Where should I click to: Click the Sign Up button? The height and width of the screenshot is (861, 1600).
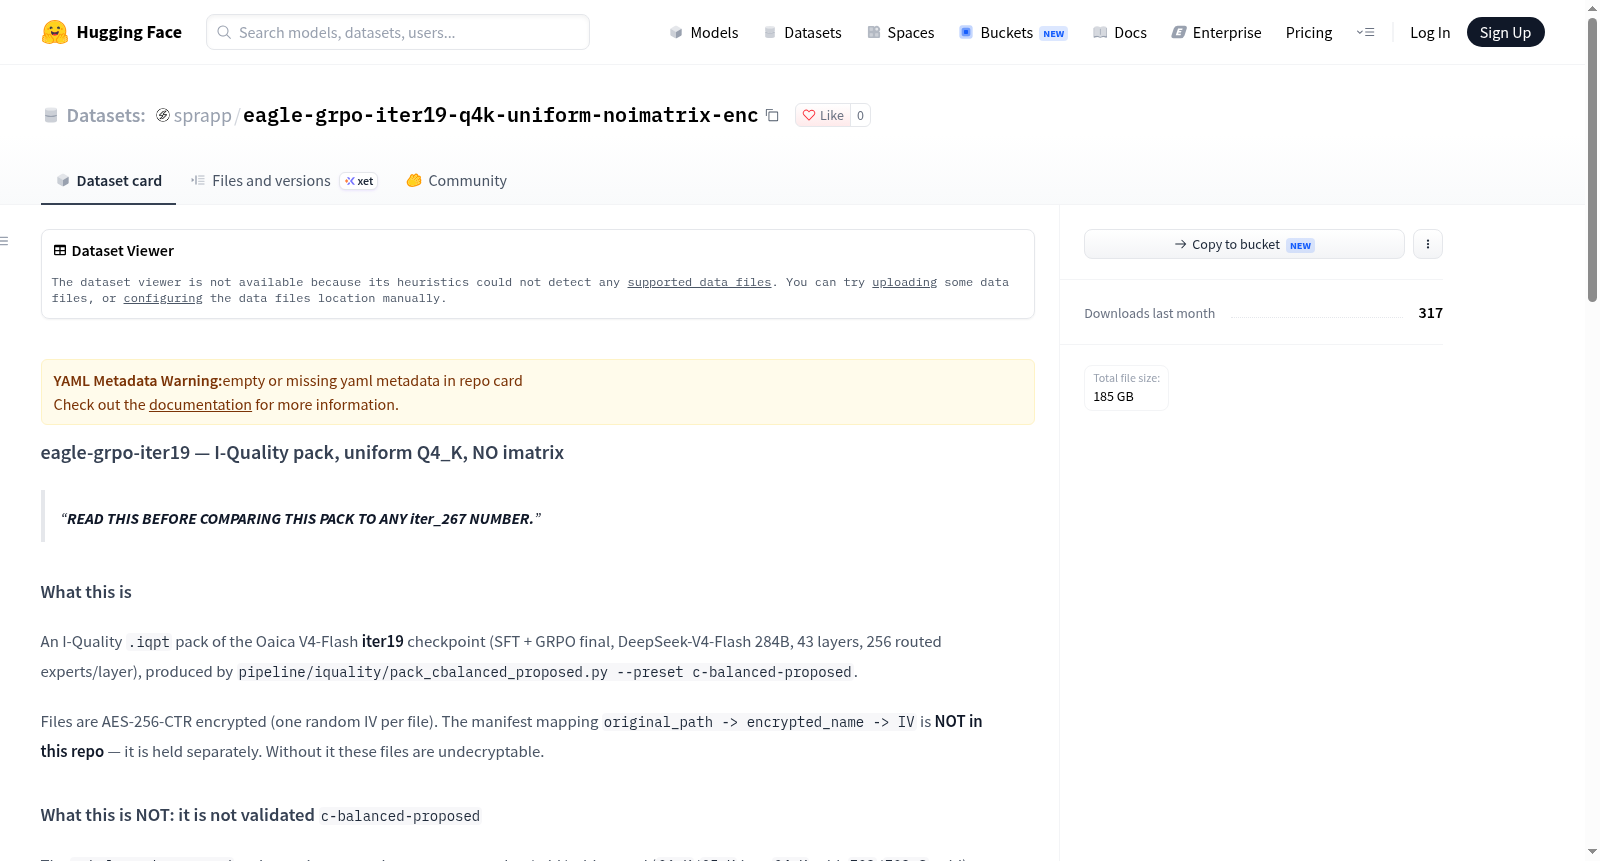[x=1505, y=32]
